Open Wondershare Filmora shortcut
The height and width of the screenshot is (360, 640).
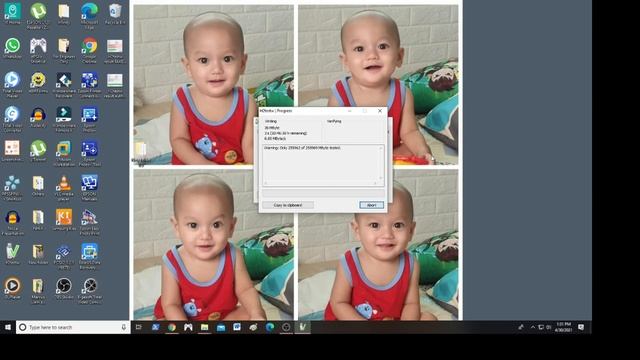click(x=64, y=119)
